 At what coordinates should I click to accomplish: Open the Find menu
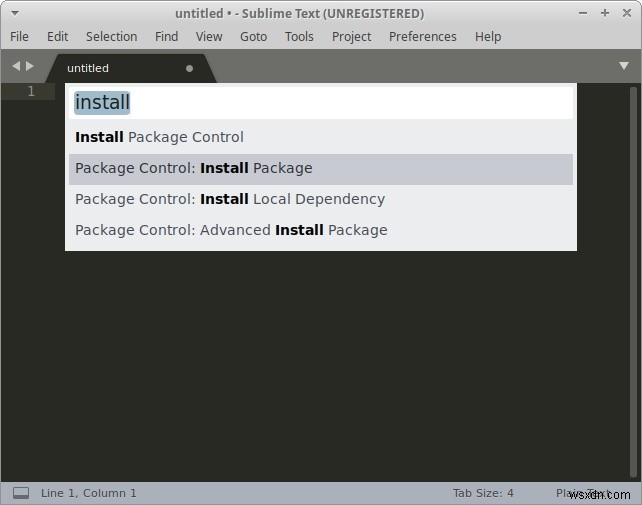pos(166,37)
